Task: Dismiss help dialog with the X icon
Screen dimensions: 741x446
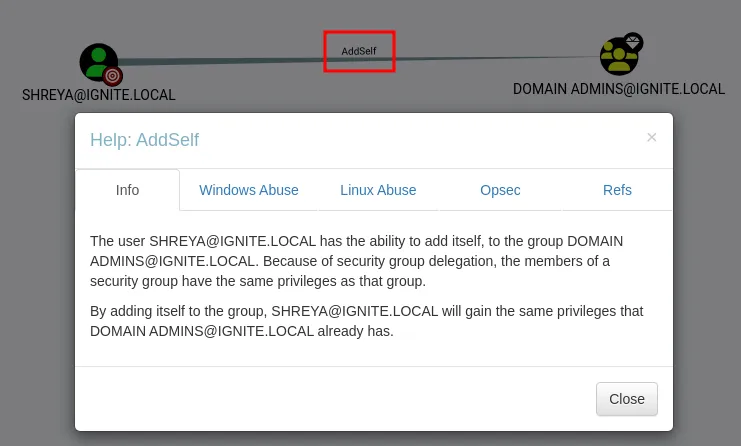Action: pyautogui.click(x=652, y=138)
